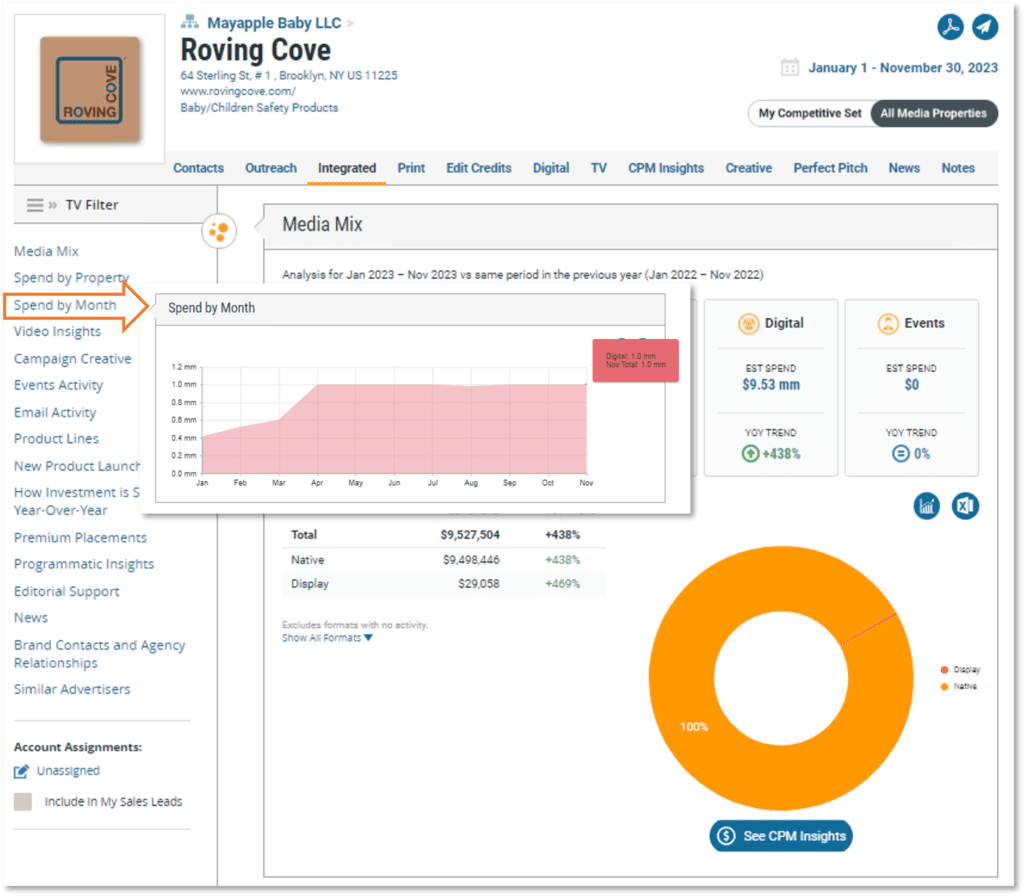
Task: Open News in the left sidebar
Action: click(31, 618)
